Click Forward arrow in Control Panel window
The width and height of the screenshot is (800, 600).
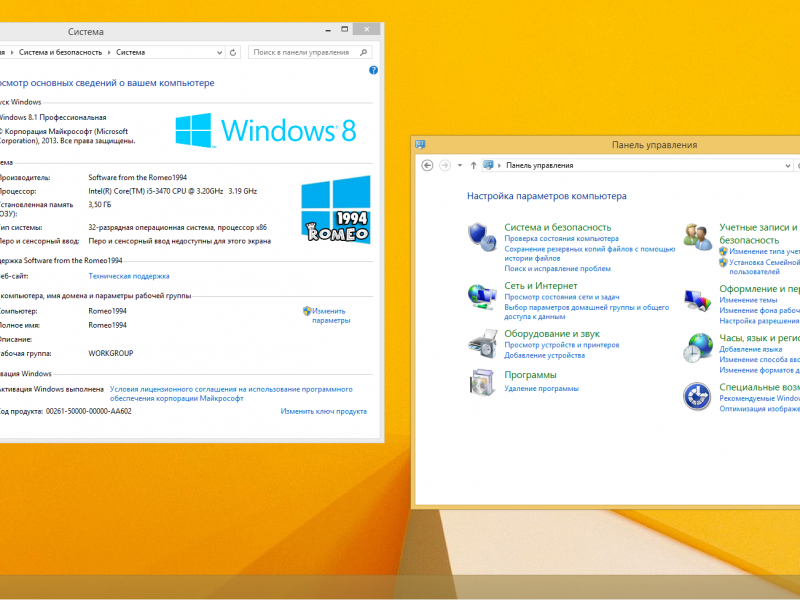click(445, 165)
